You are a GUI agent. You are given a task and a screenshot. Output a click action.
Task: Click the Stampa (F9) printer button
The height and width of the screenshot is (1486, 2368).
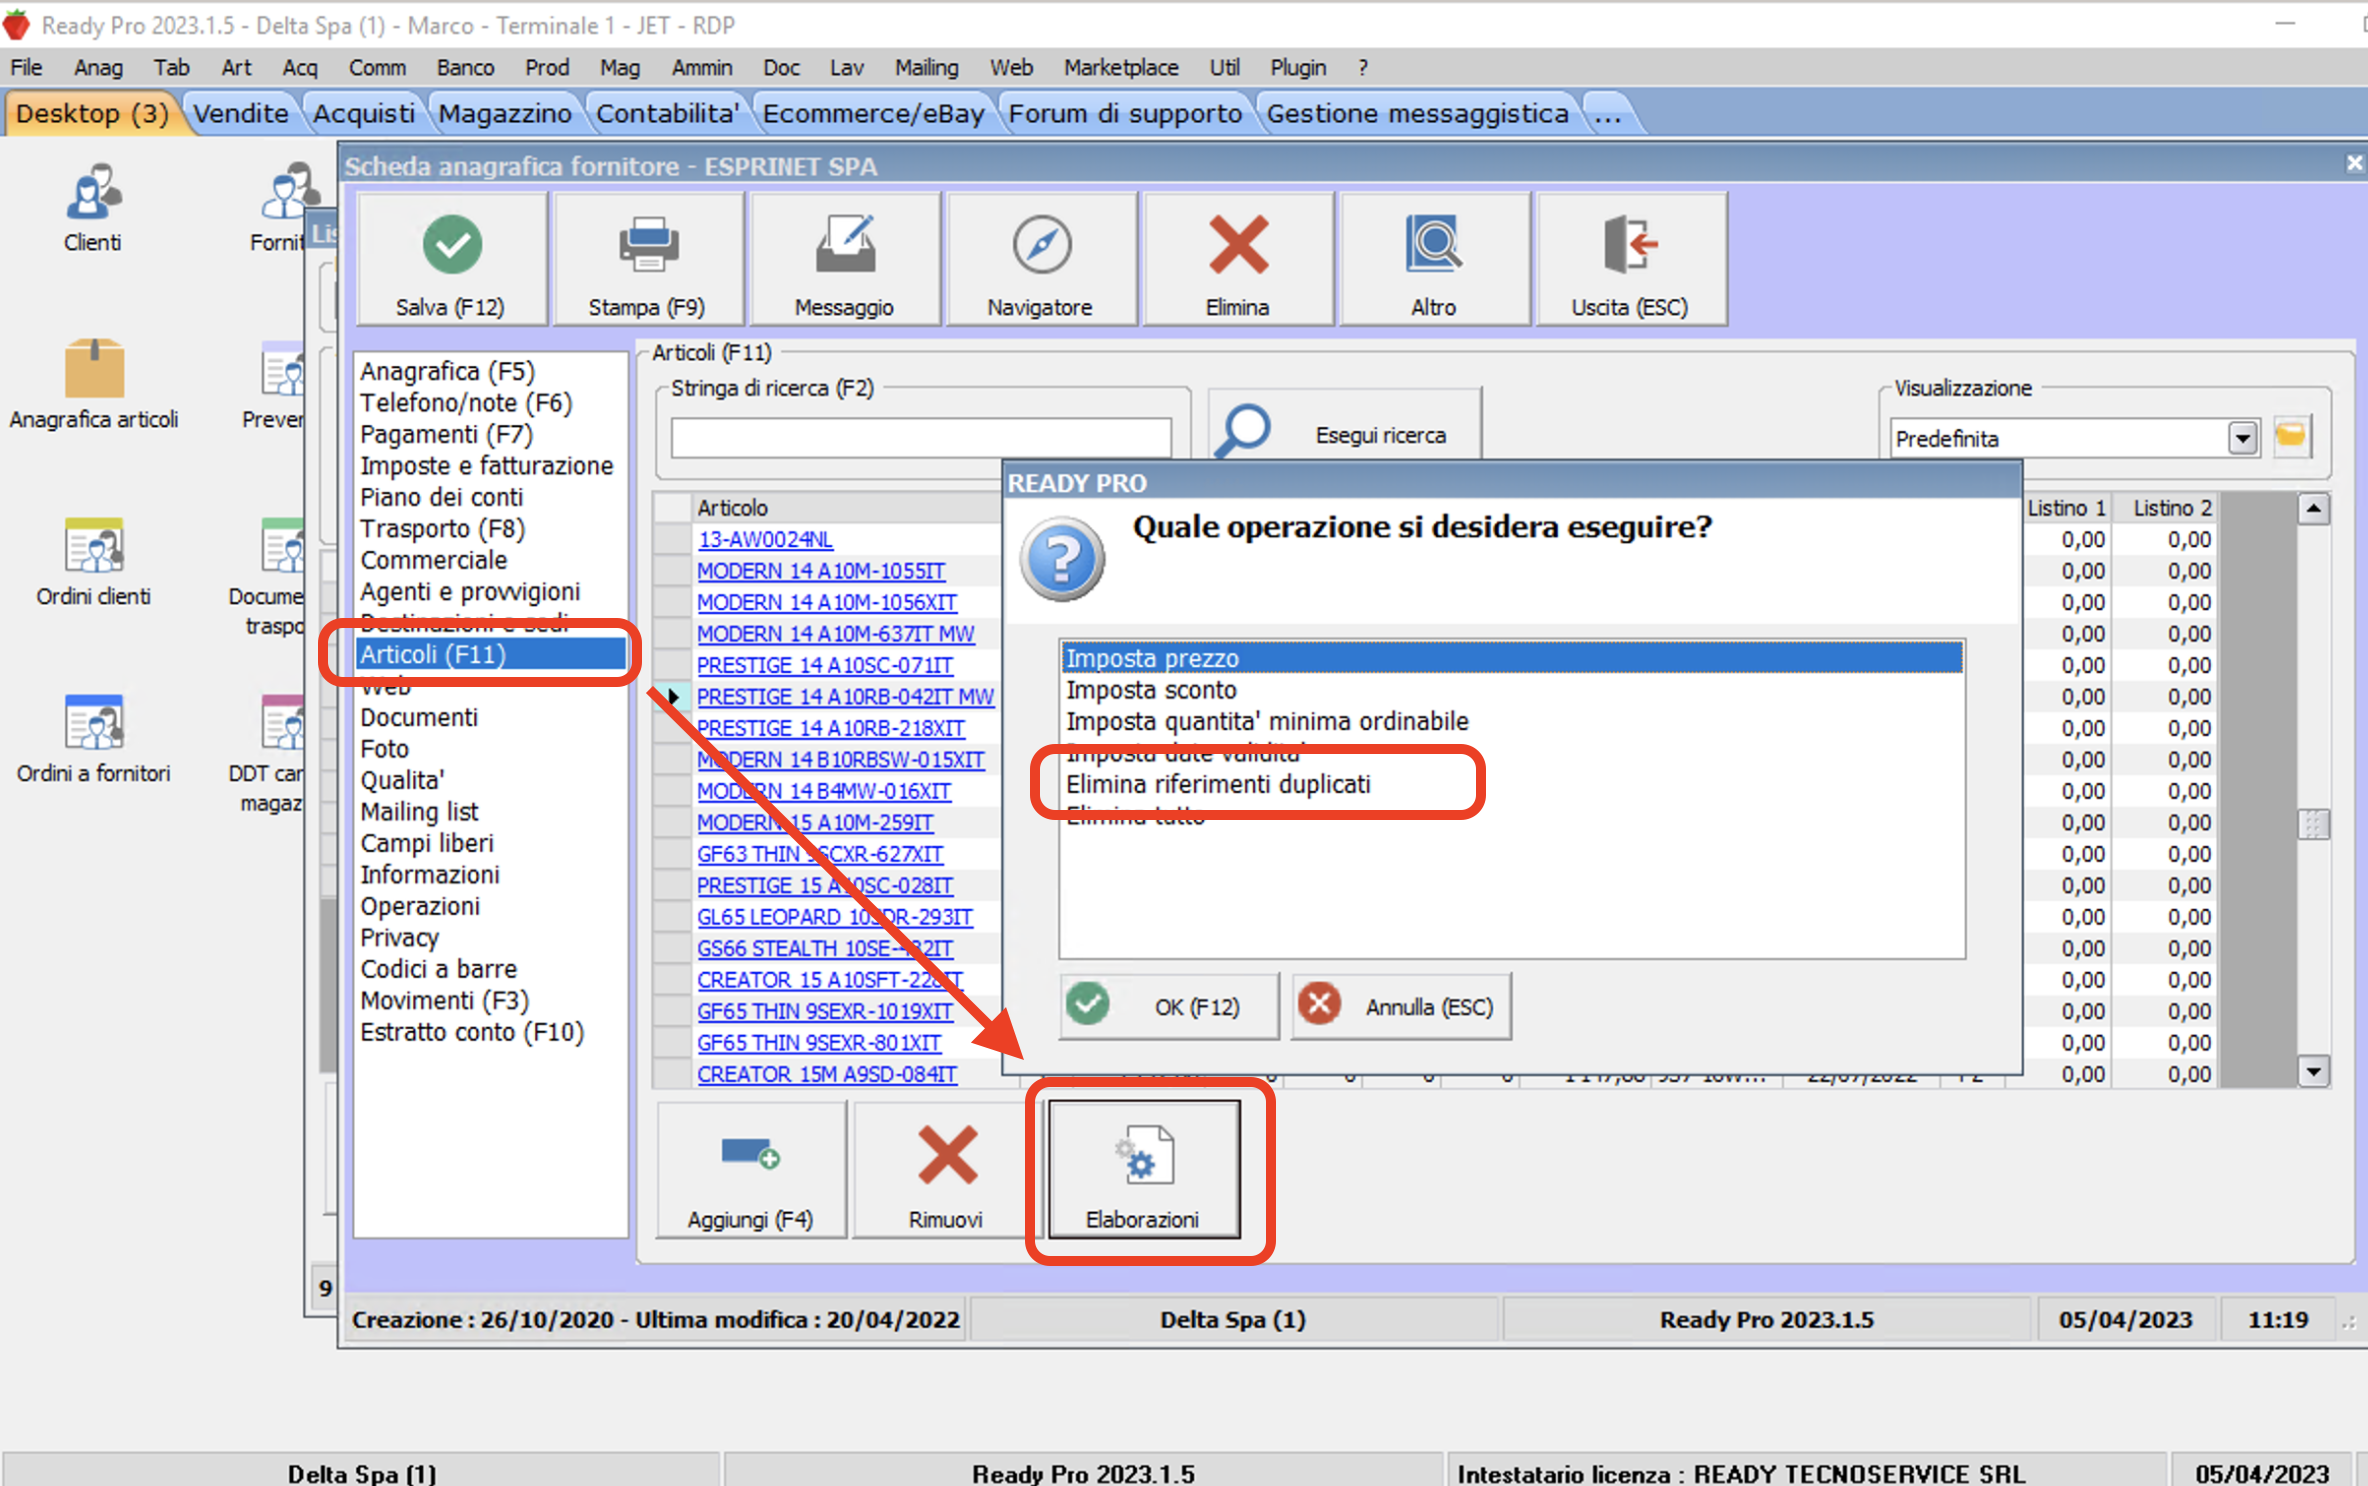pos(647,260)
